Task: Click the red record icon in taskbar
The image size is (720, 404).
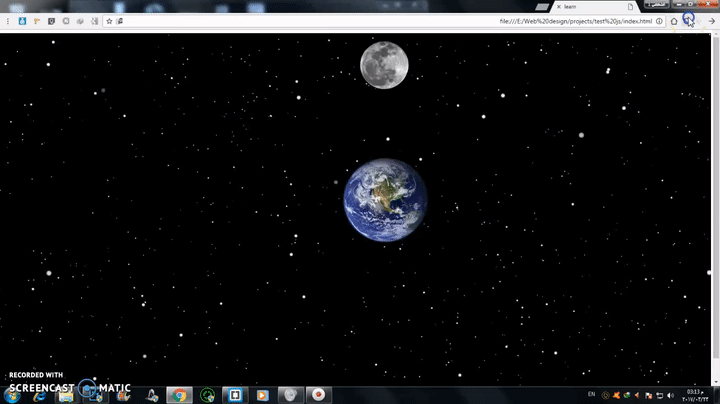Action: [317, 394]
